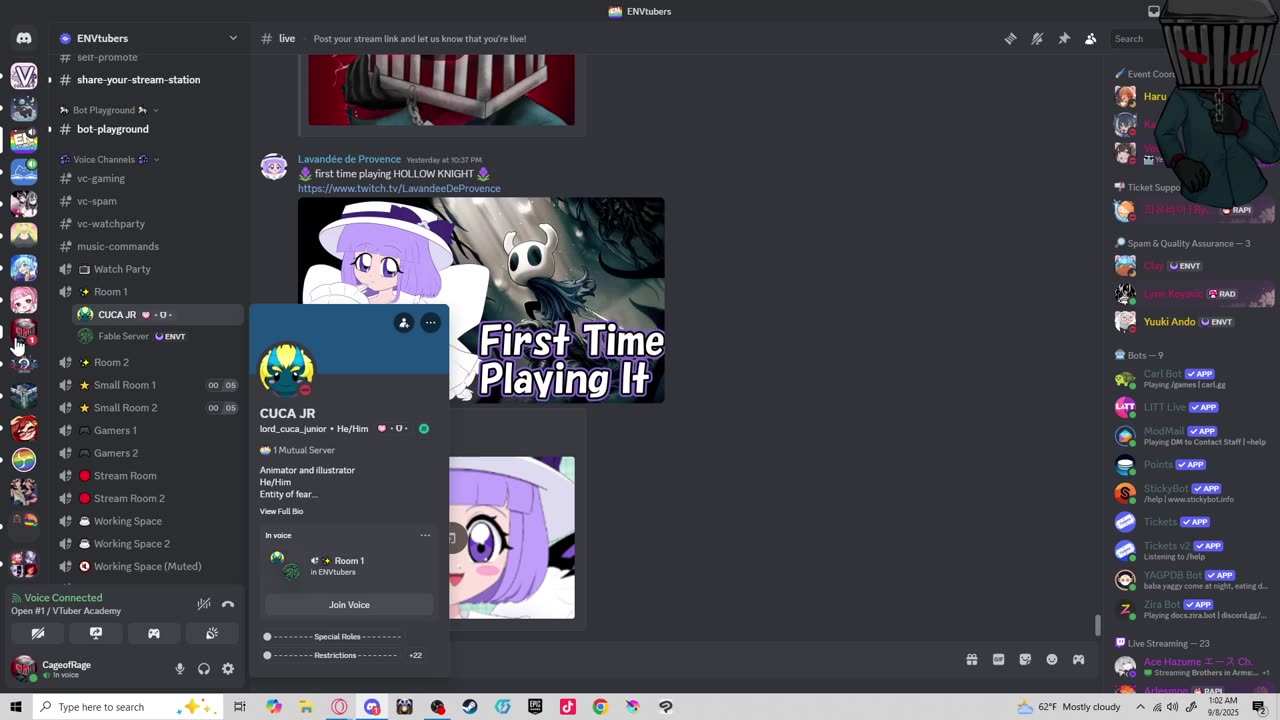Open pinned messages in channel header

(1064, 39)
